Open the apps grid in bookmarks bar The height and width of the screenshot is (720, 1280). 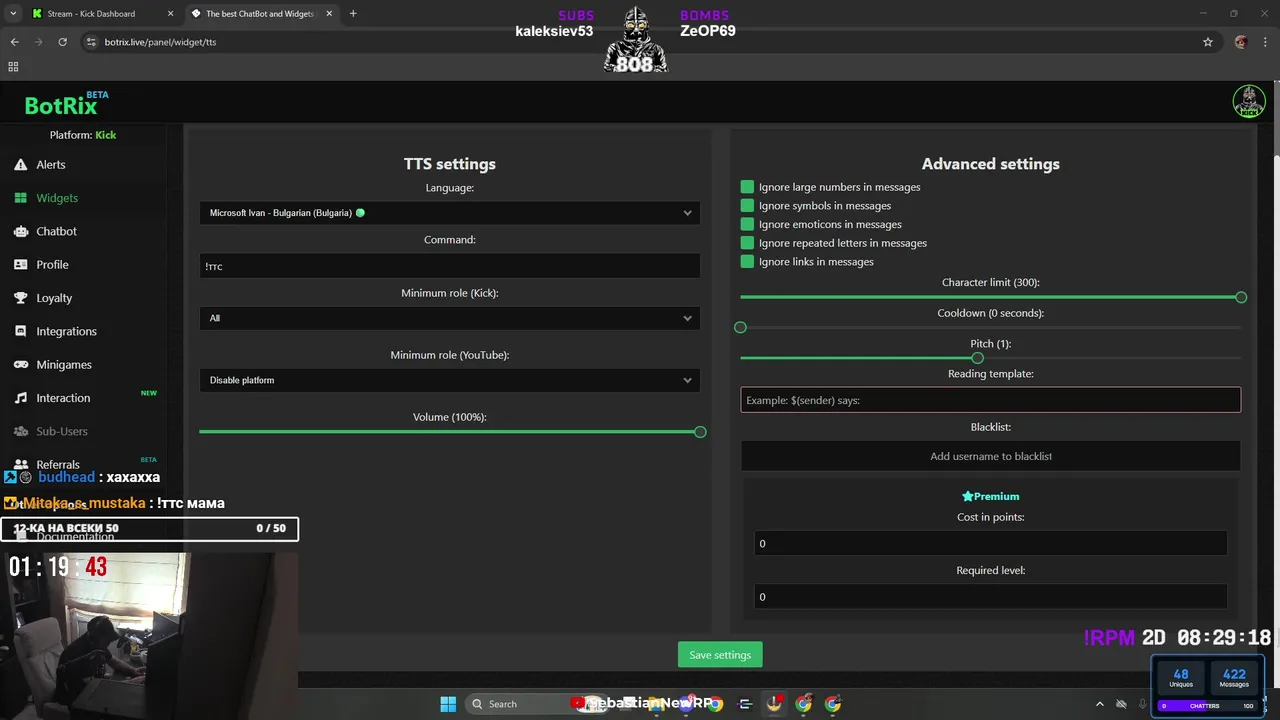(13, 67)
